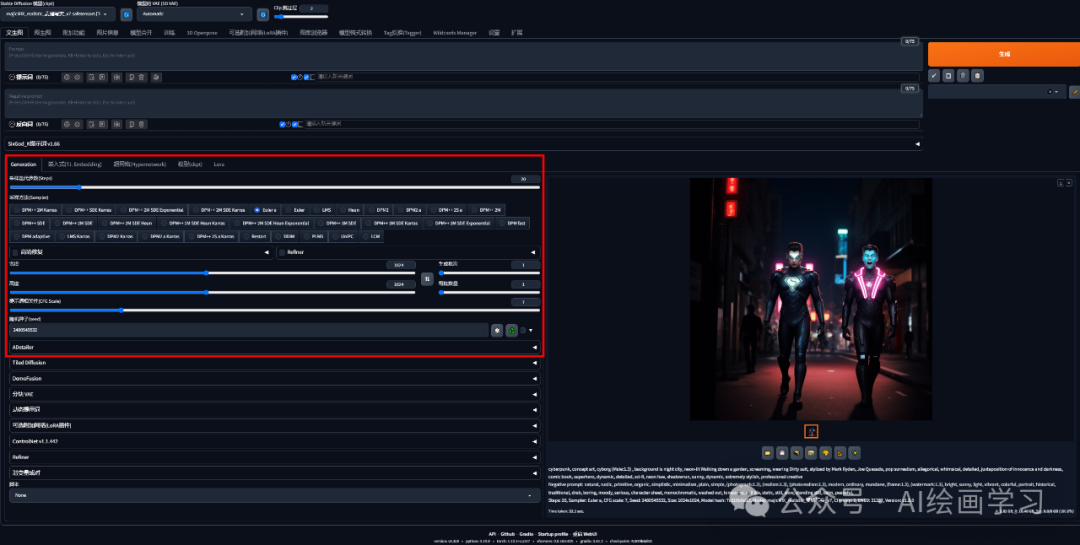Click the generated cyberpunk output image
The width and height of the screenshot is (1080, 545).
click(811, 298)
